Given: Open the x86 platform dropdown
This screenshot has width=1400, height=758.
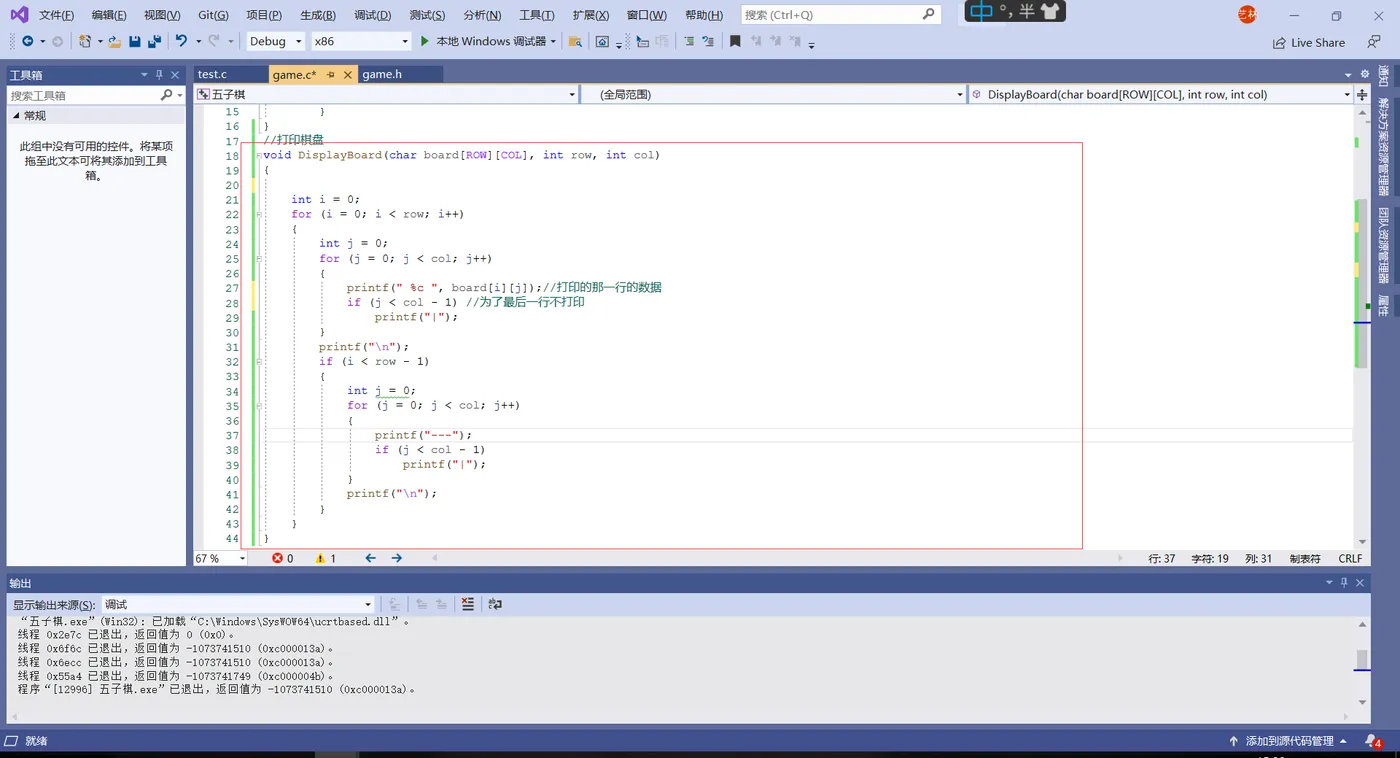Looking at the screenshot, I should pos(361,41).
